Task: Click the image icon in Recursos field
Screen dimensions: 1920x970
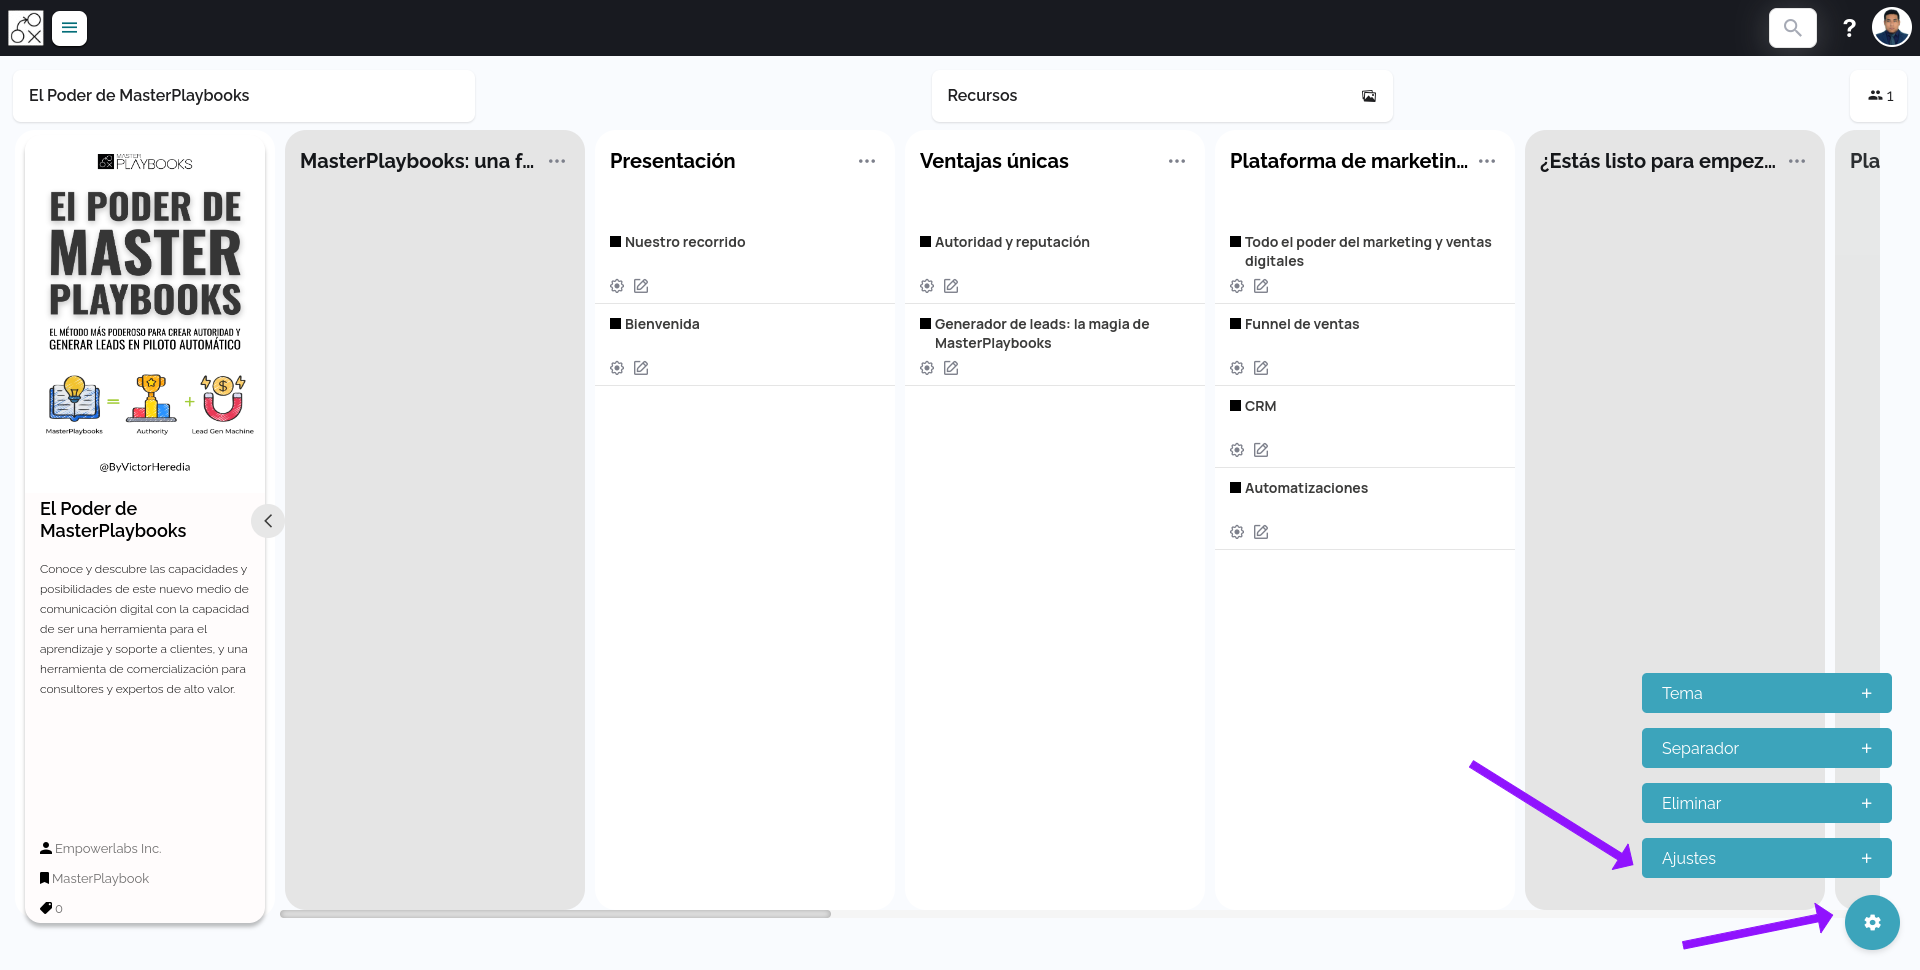Action: coord(1369,96)
